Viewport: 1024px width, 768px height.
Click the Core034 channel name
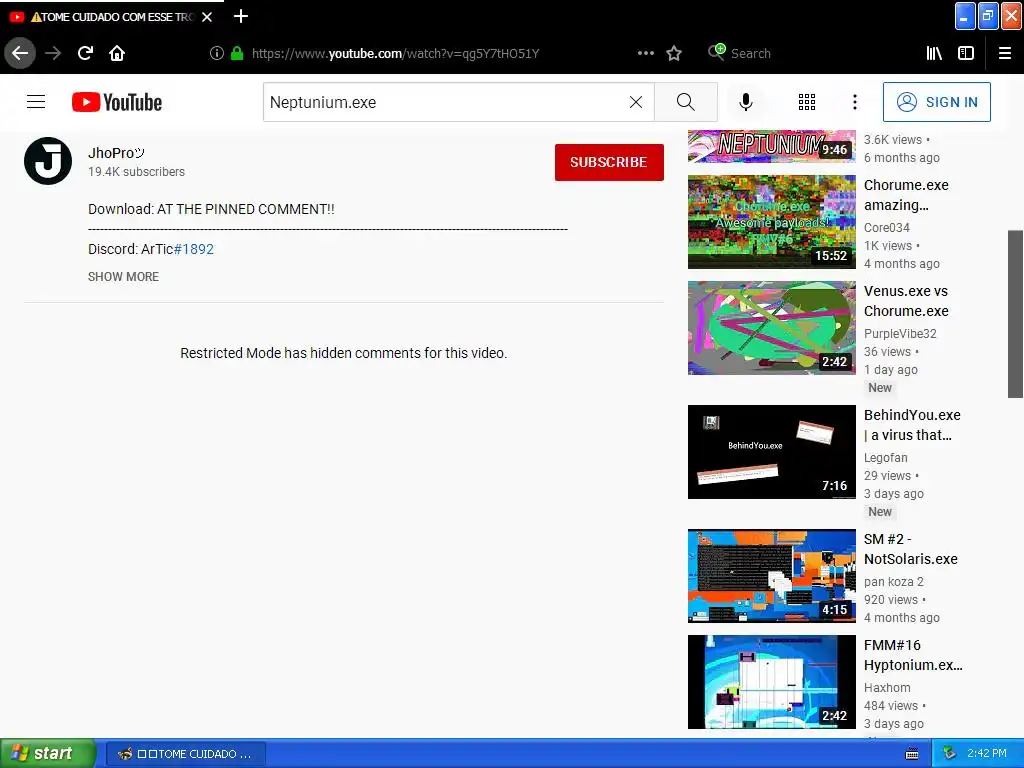886,227
